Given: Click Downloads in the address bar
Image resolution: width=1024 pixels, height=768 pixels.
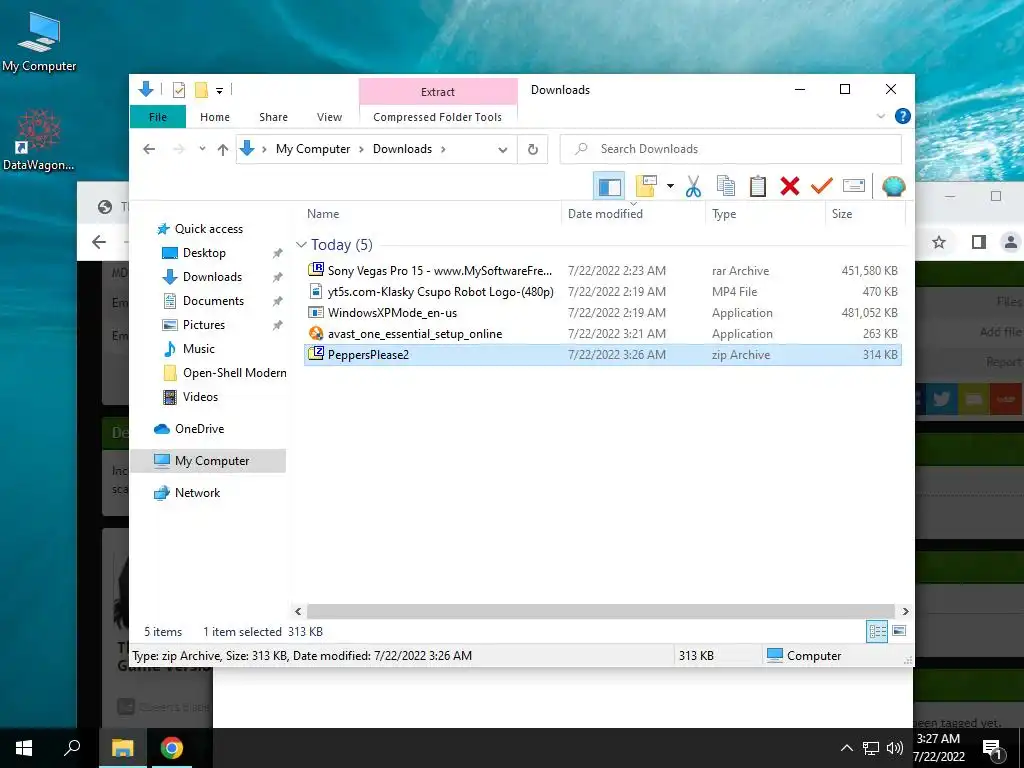Looking at the screenshot, I should coord(402,149).
